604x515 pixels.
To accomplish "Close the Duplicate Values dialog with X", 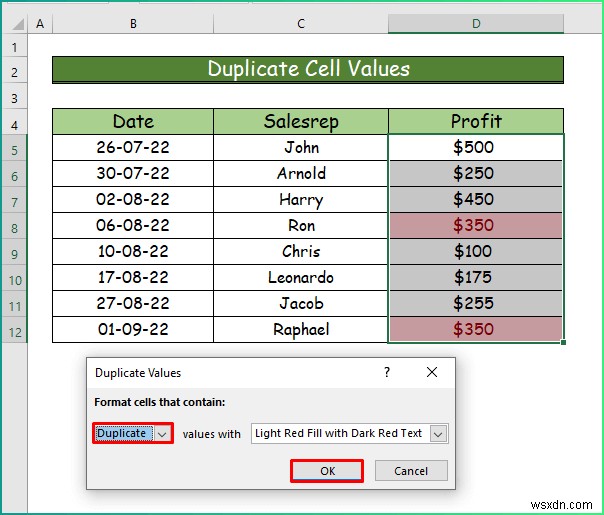I will click(432, 372).
